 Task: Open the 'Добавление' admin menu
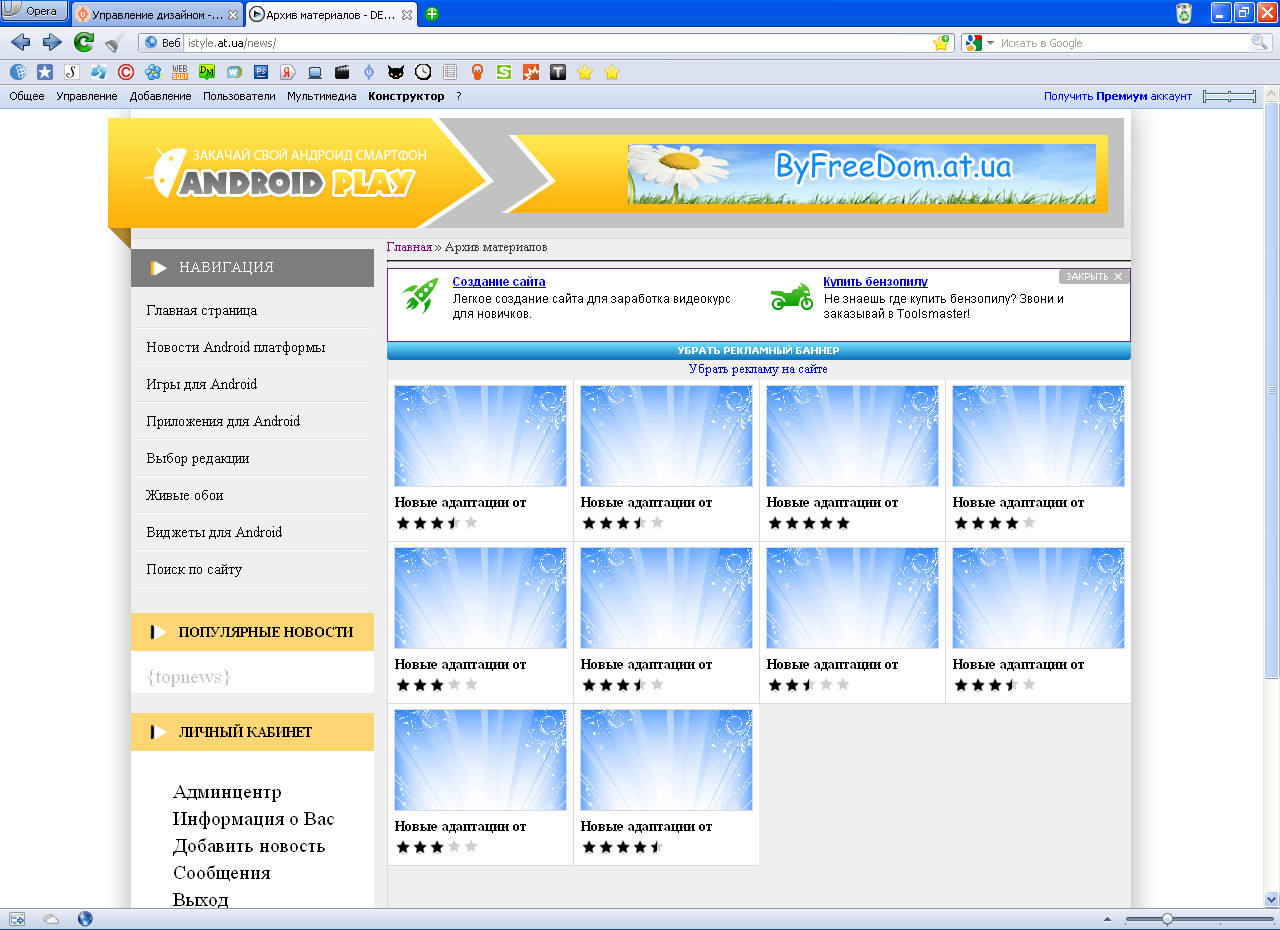[160, 96]
